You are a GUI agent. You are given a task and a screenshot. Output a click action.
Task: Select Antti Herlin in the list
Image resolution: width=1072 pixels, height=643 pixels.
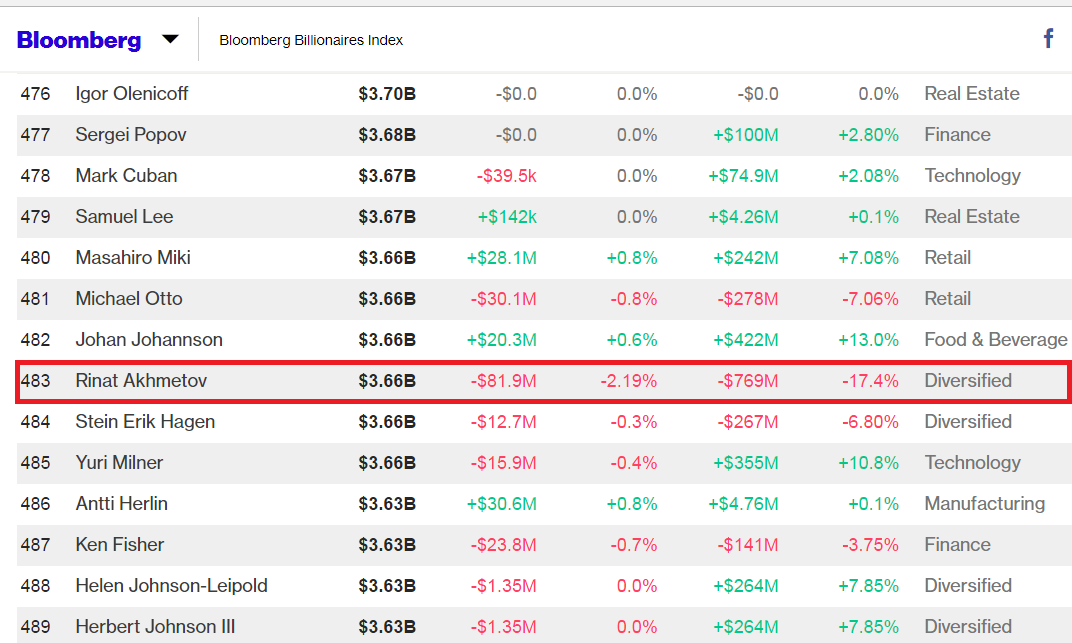click(121, 504)
